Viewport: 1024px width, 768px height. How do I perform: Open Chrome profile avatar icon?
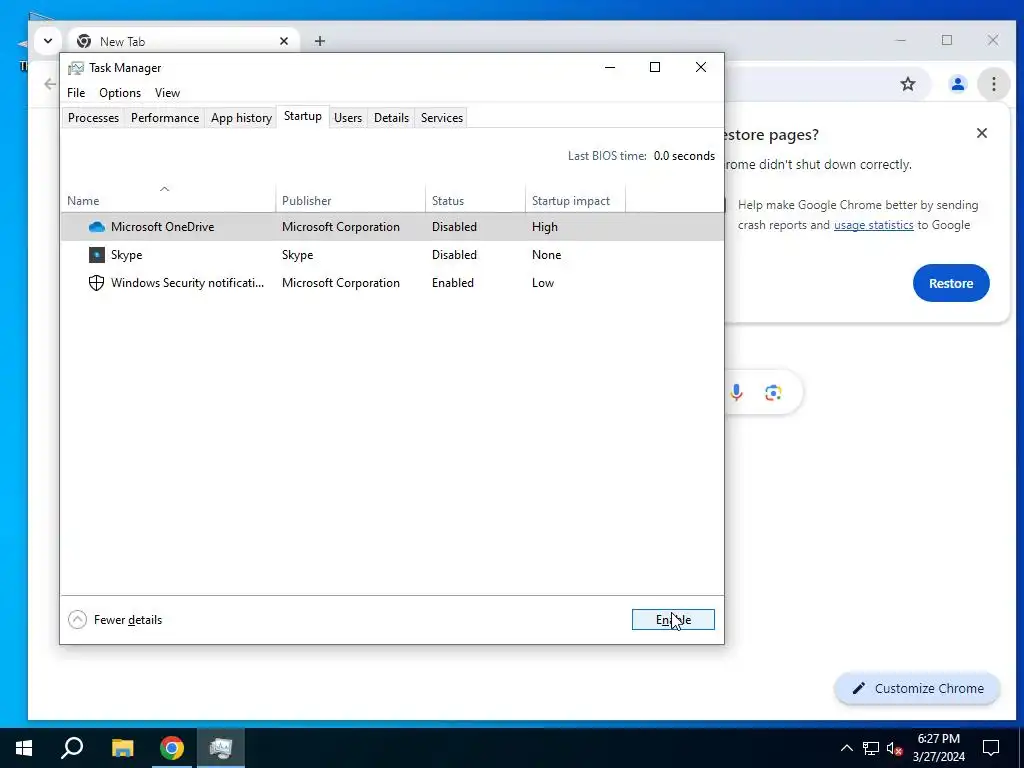pyautogui.click(x=957, y=84)
